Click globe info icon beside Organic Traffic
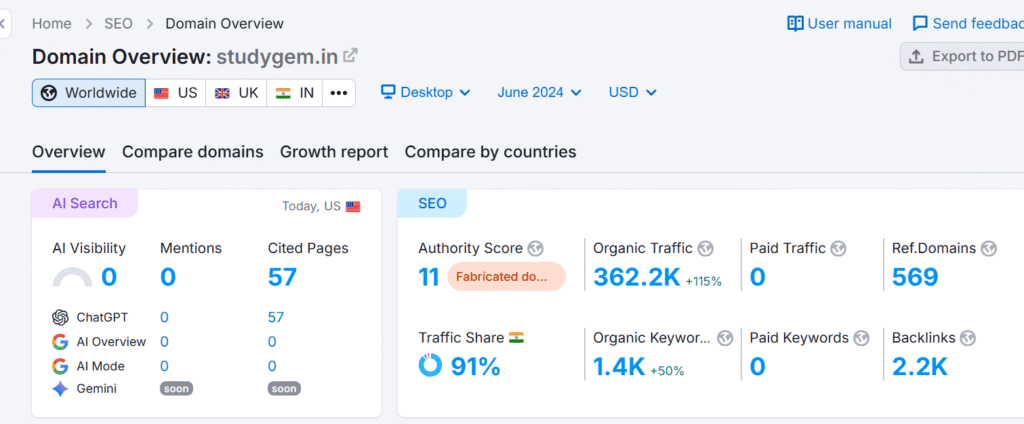 click(705, 248)
